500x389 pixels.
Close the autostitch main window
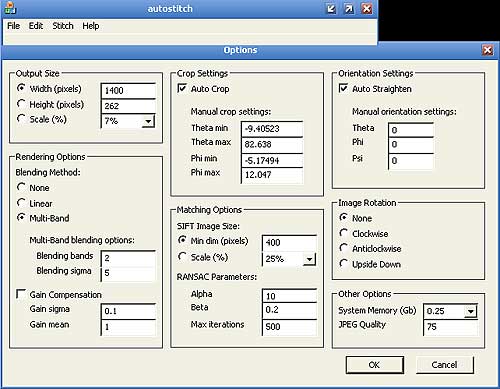tap(367, 9)
